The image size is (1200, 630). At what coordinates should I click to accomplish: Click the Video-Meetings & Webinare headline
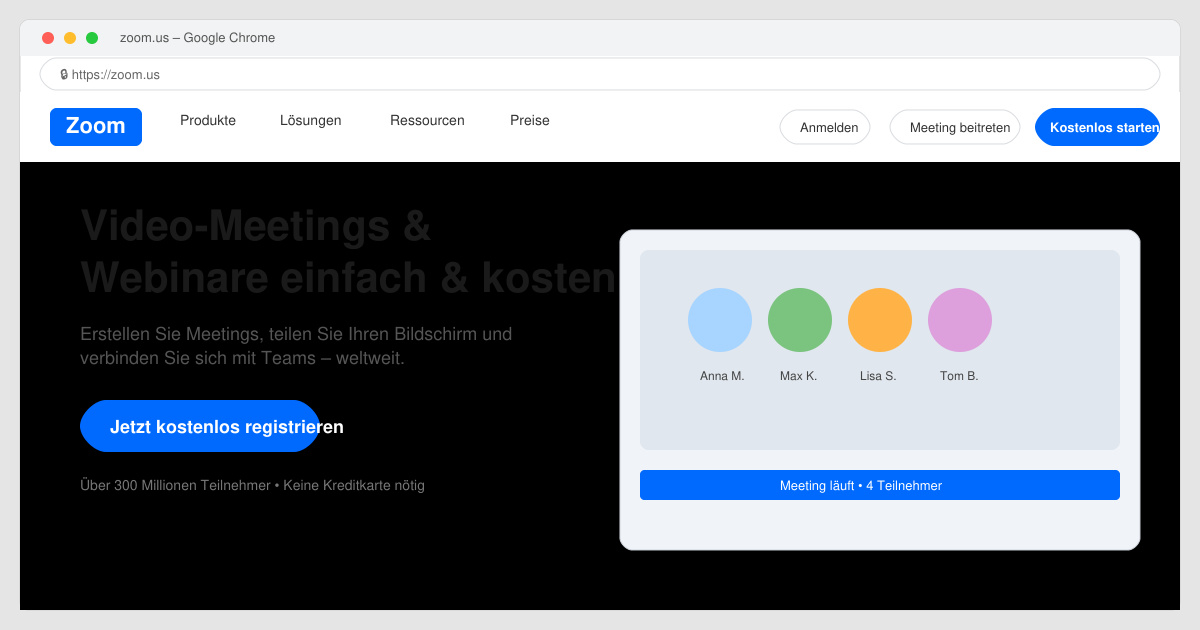pos(348,251)
